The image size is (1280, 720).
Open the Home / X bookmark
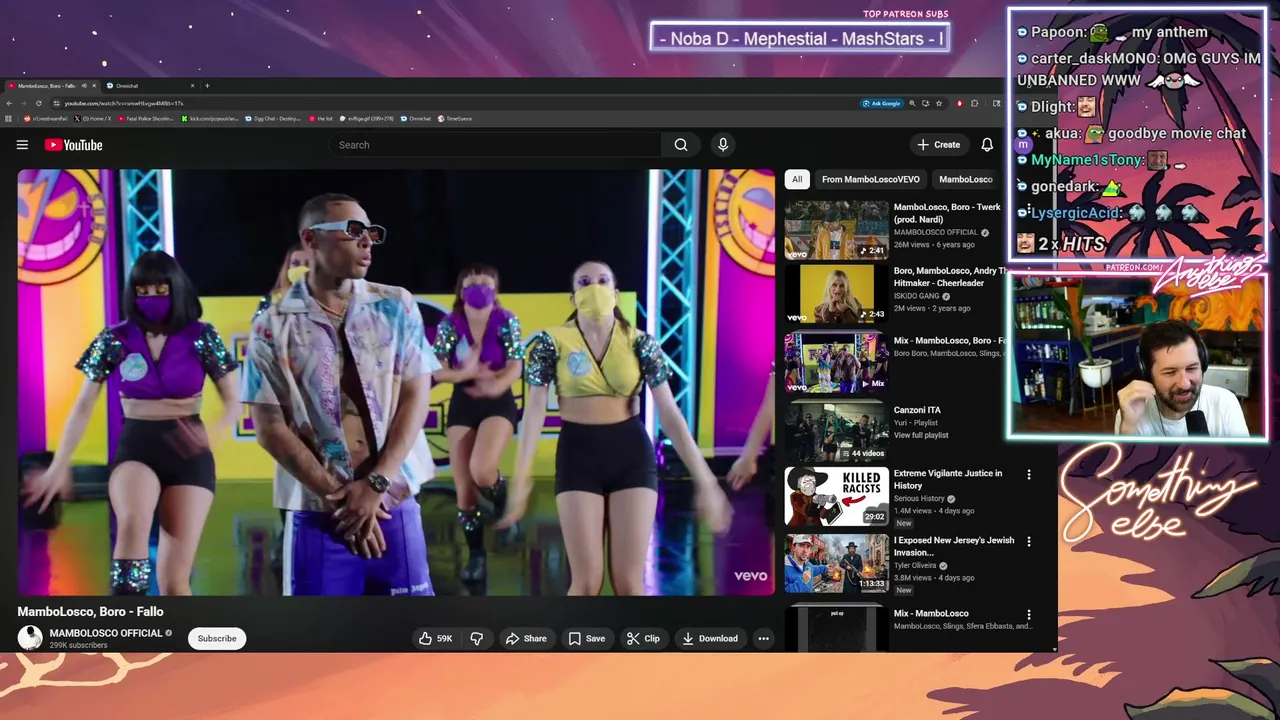pos(93,118)
